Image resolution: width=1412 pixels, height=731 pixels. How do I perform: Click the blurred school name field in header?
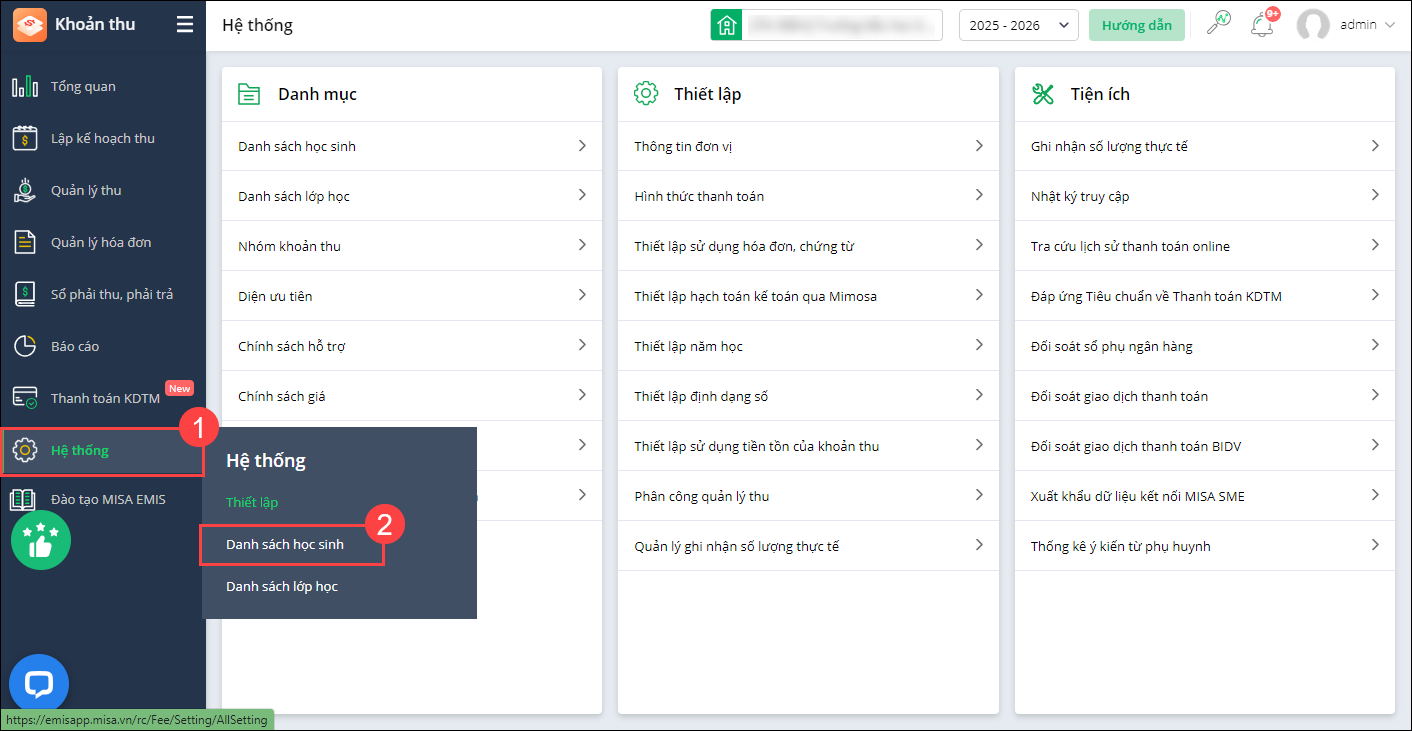tap(842, 25)
